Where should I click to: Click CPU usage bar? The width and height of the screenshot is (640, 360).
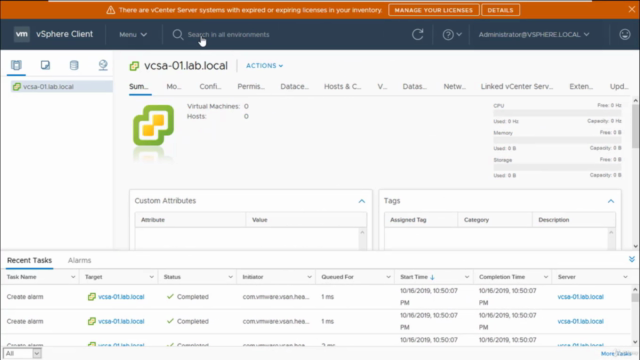coord(557,113)
